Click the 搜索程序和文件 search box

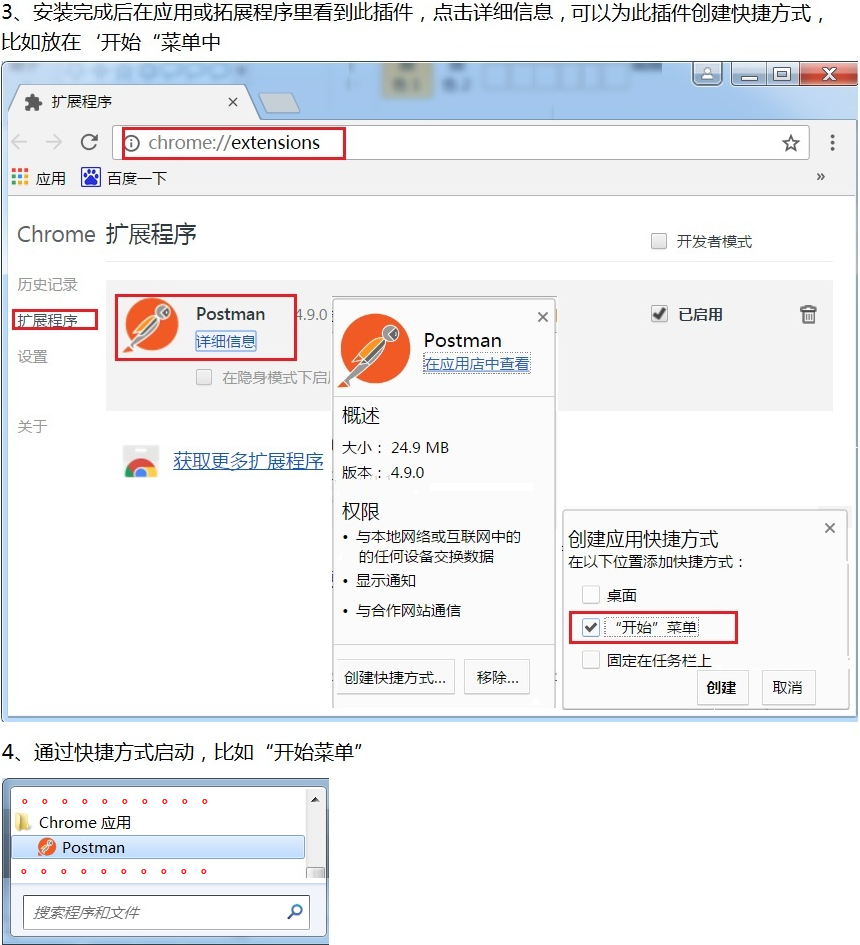pos(166,912)
